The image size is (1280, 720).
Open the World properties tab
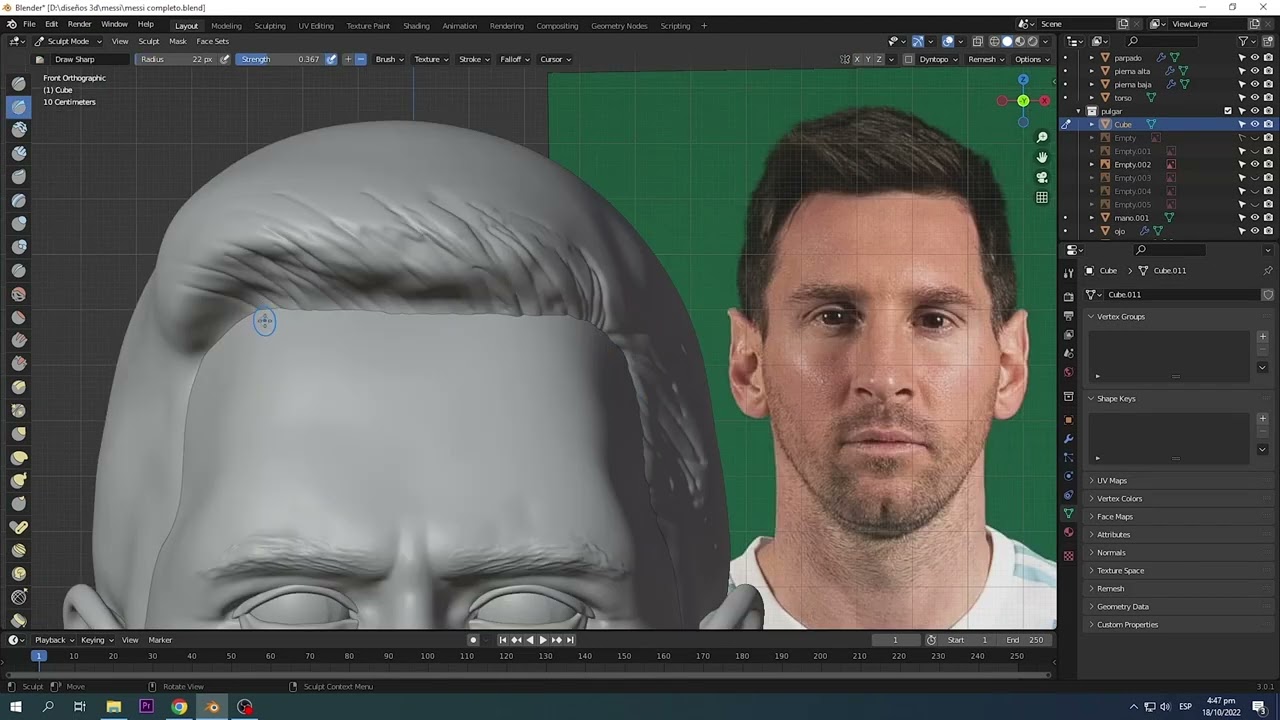pyautogui.click(x=1068, y=372)
